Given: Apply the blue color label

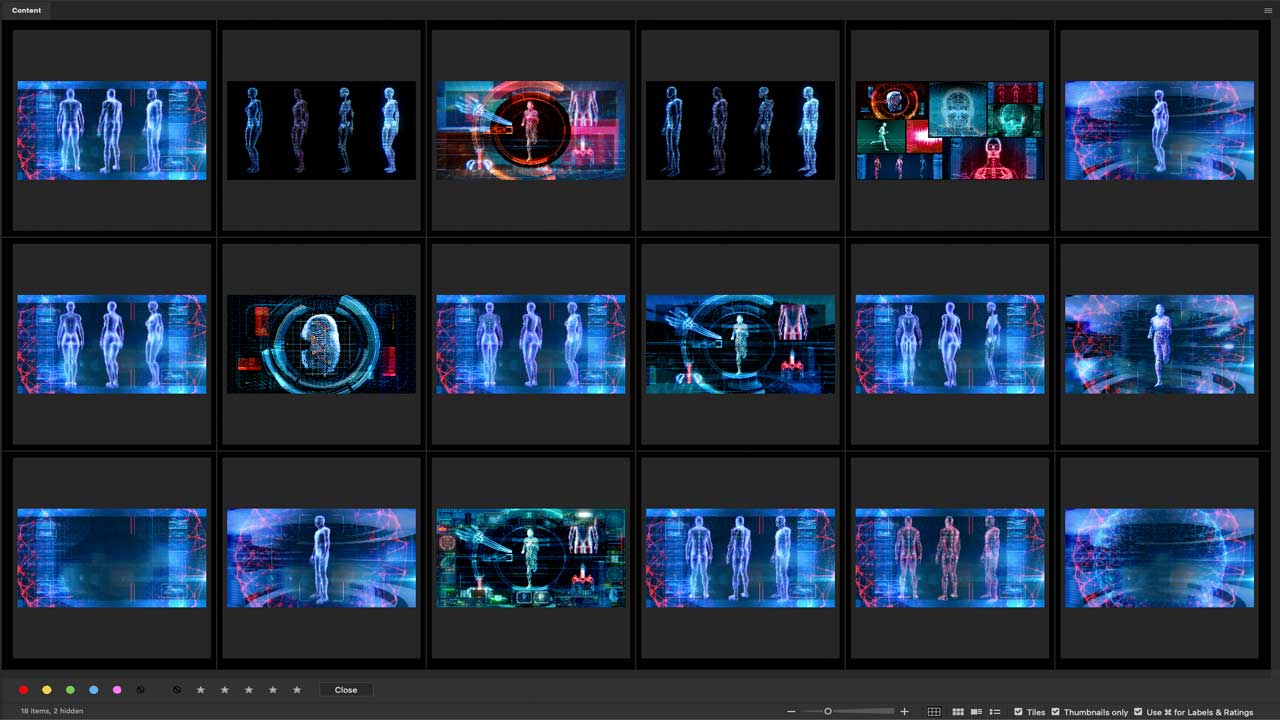Looking at the screenshot, I should click(x=94, y=690).
